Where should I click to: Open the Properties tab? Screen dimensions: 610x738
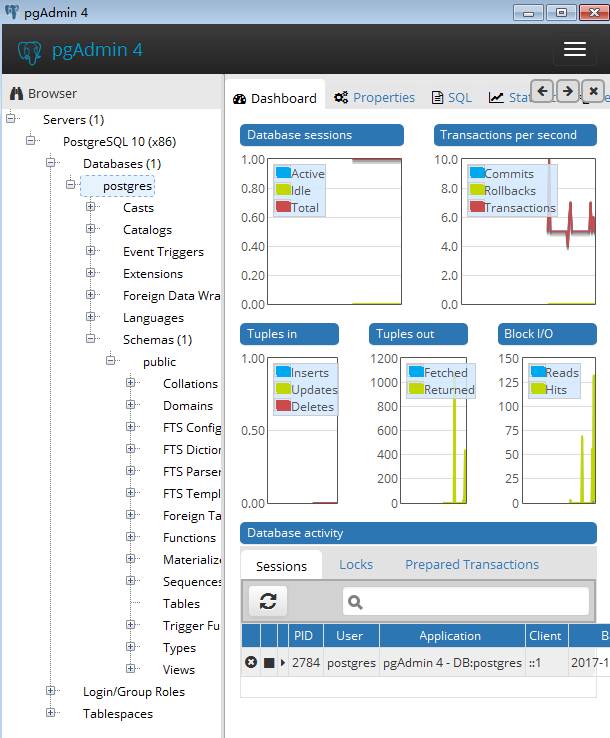point(375,97)
